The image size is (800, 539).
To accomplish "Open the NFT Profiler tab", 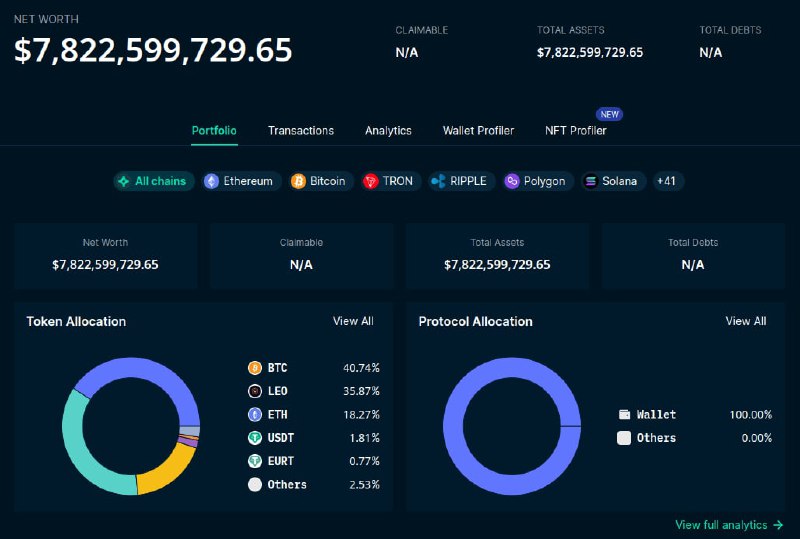I will [x=576, y=131].
